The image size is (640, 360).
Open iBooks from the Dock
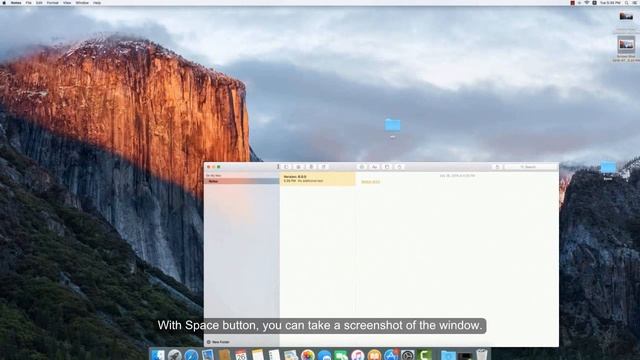pos(374,355)
